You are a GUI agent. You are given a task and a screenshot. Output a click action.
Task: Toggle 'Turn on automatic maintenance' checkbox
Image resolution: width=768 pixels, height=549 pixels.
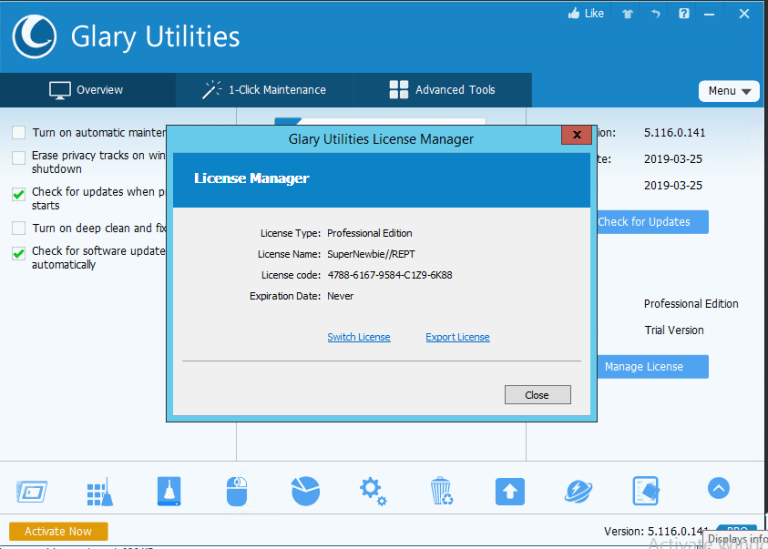19,133
